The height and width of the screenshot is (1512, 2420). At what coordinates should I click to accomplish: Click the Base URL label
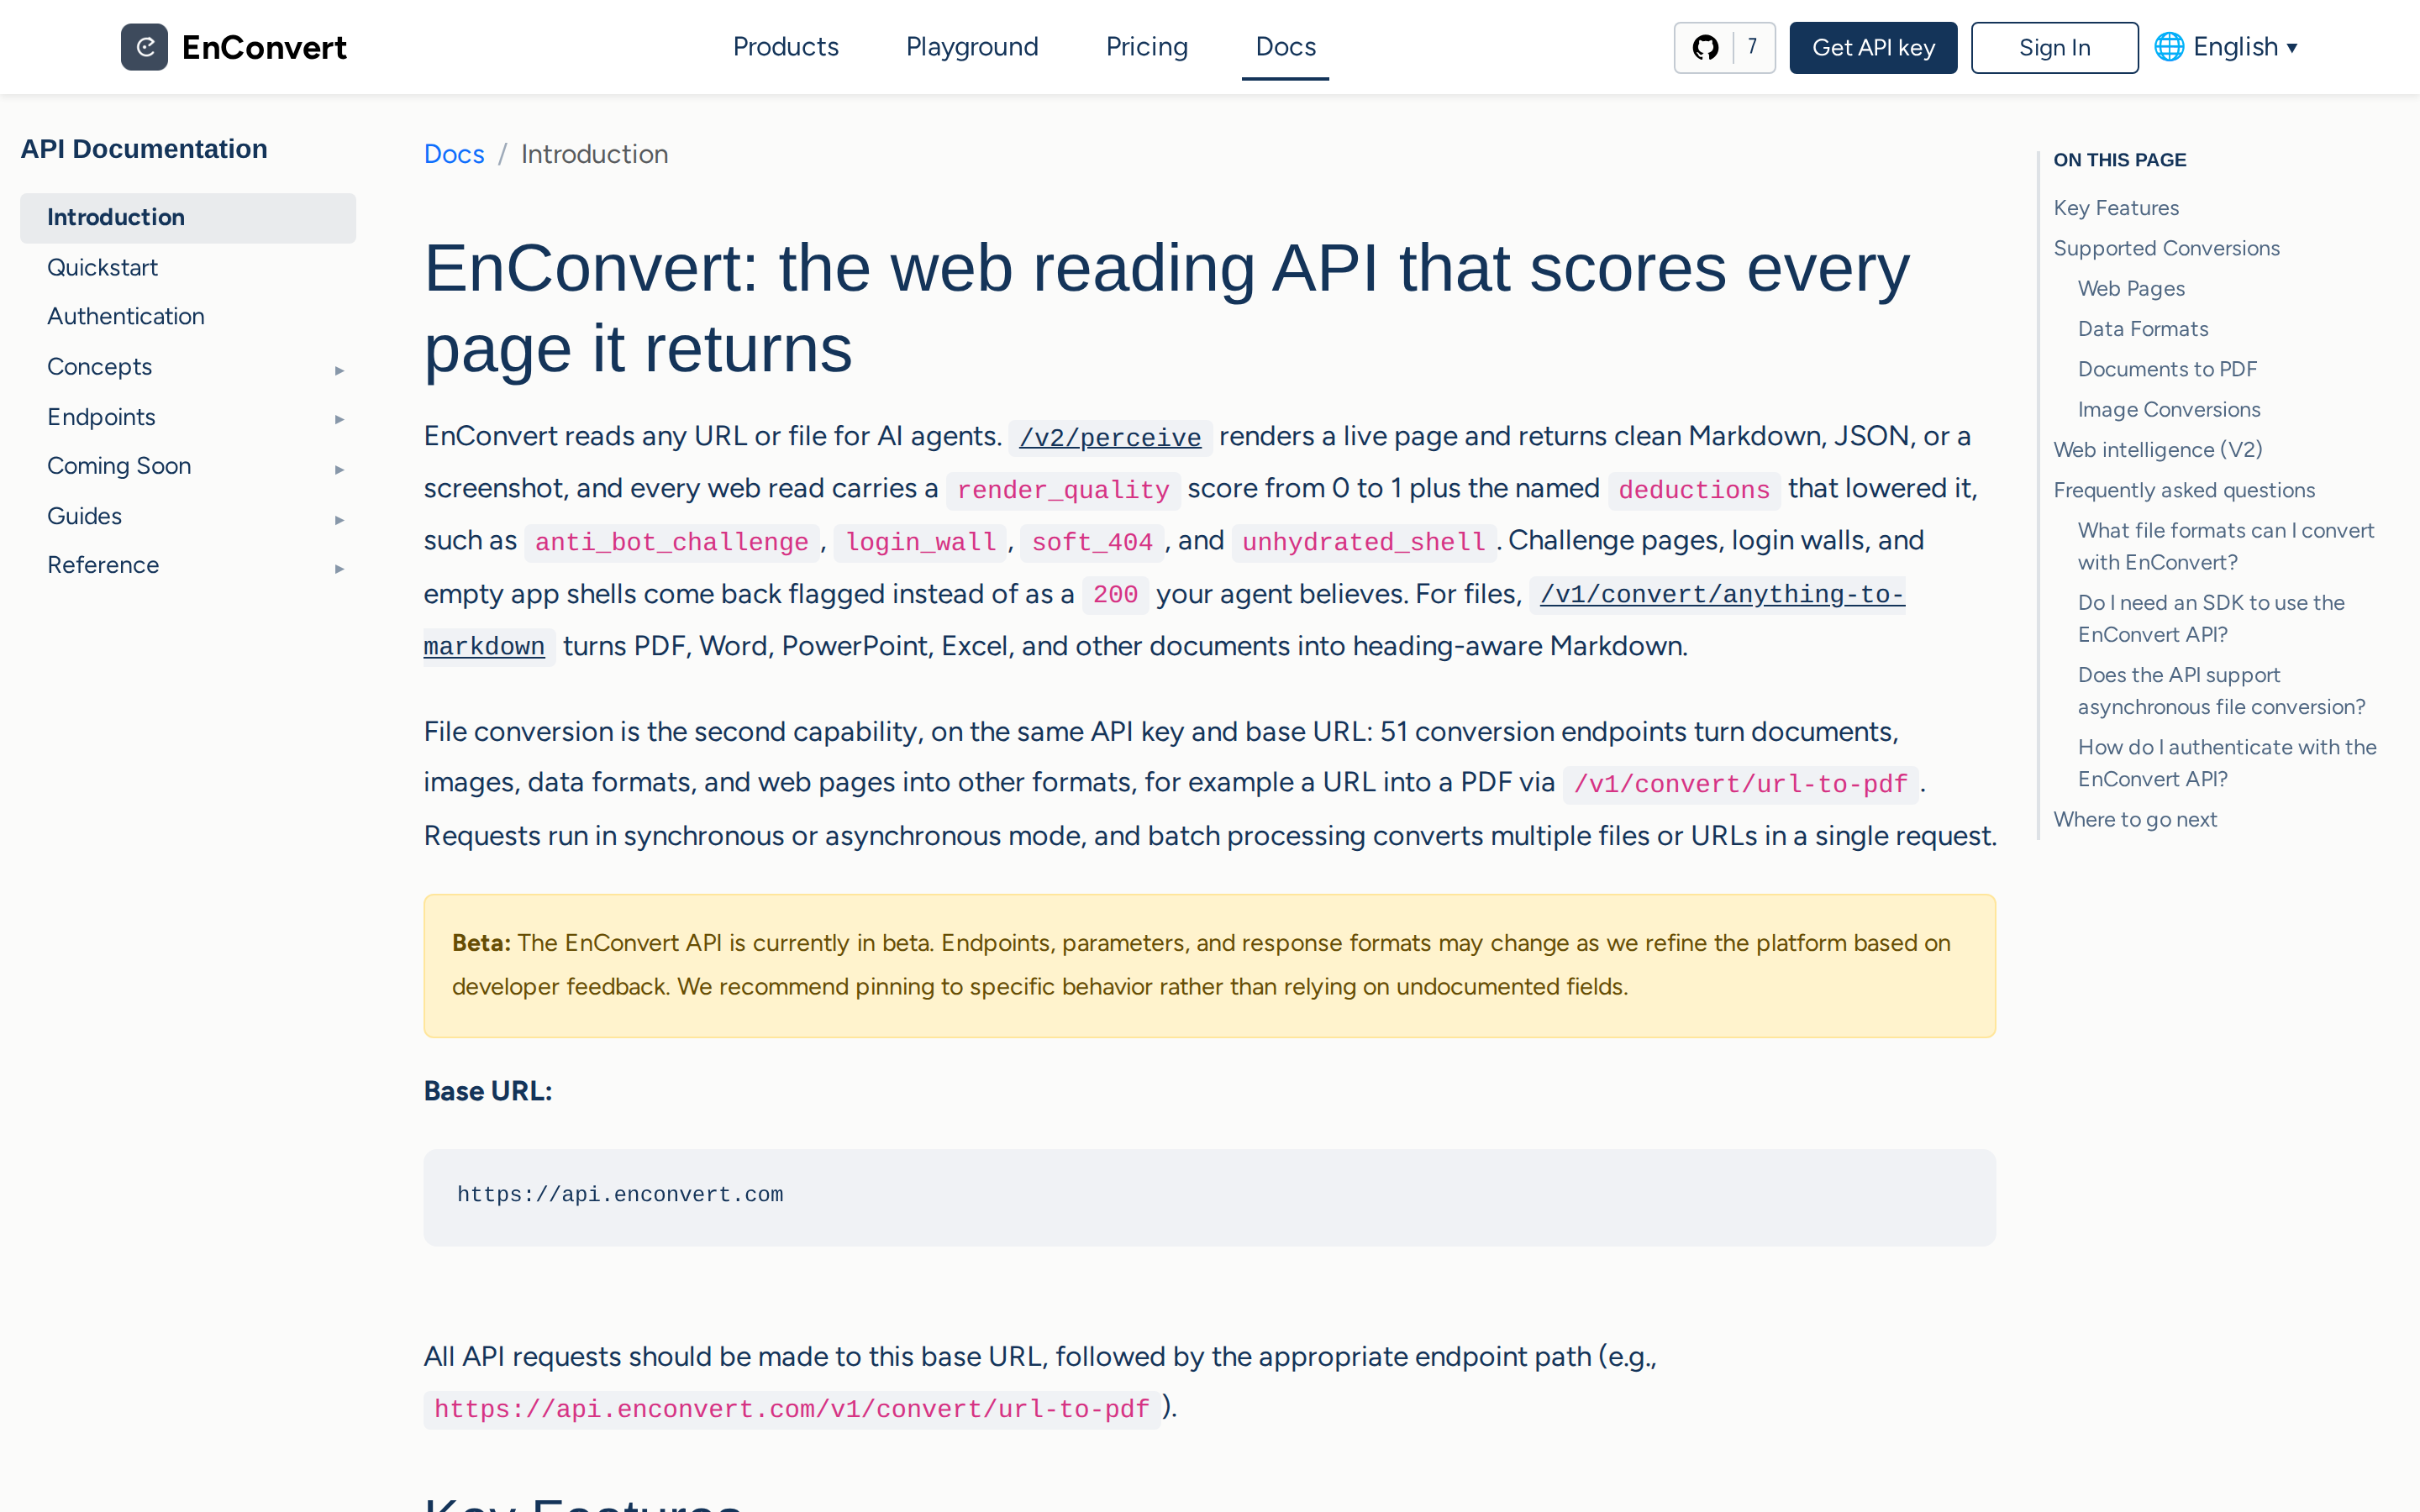[488, 1091]
